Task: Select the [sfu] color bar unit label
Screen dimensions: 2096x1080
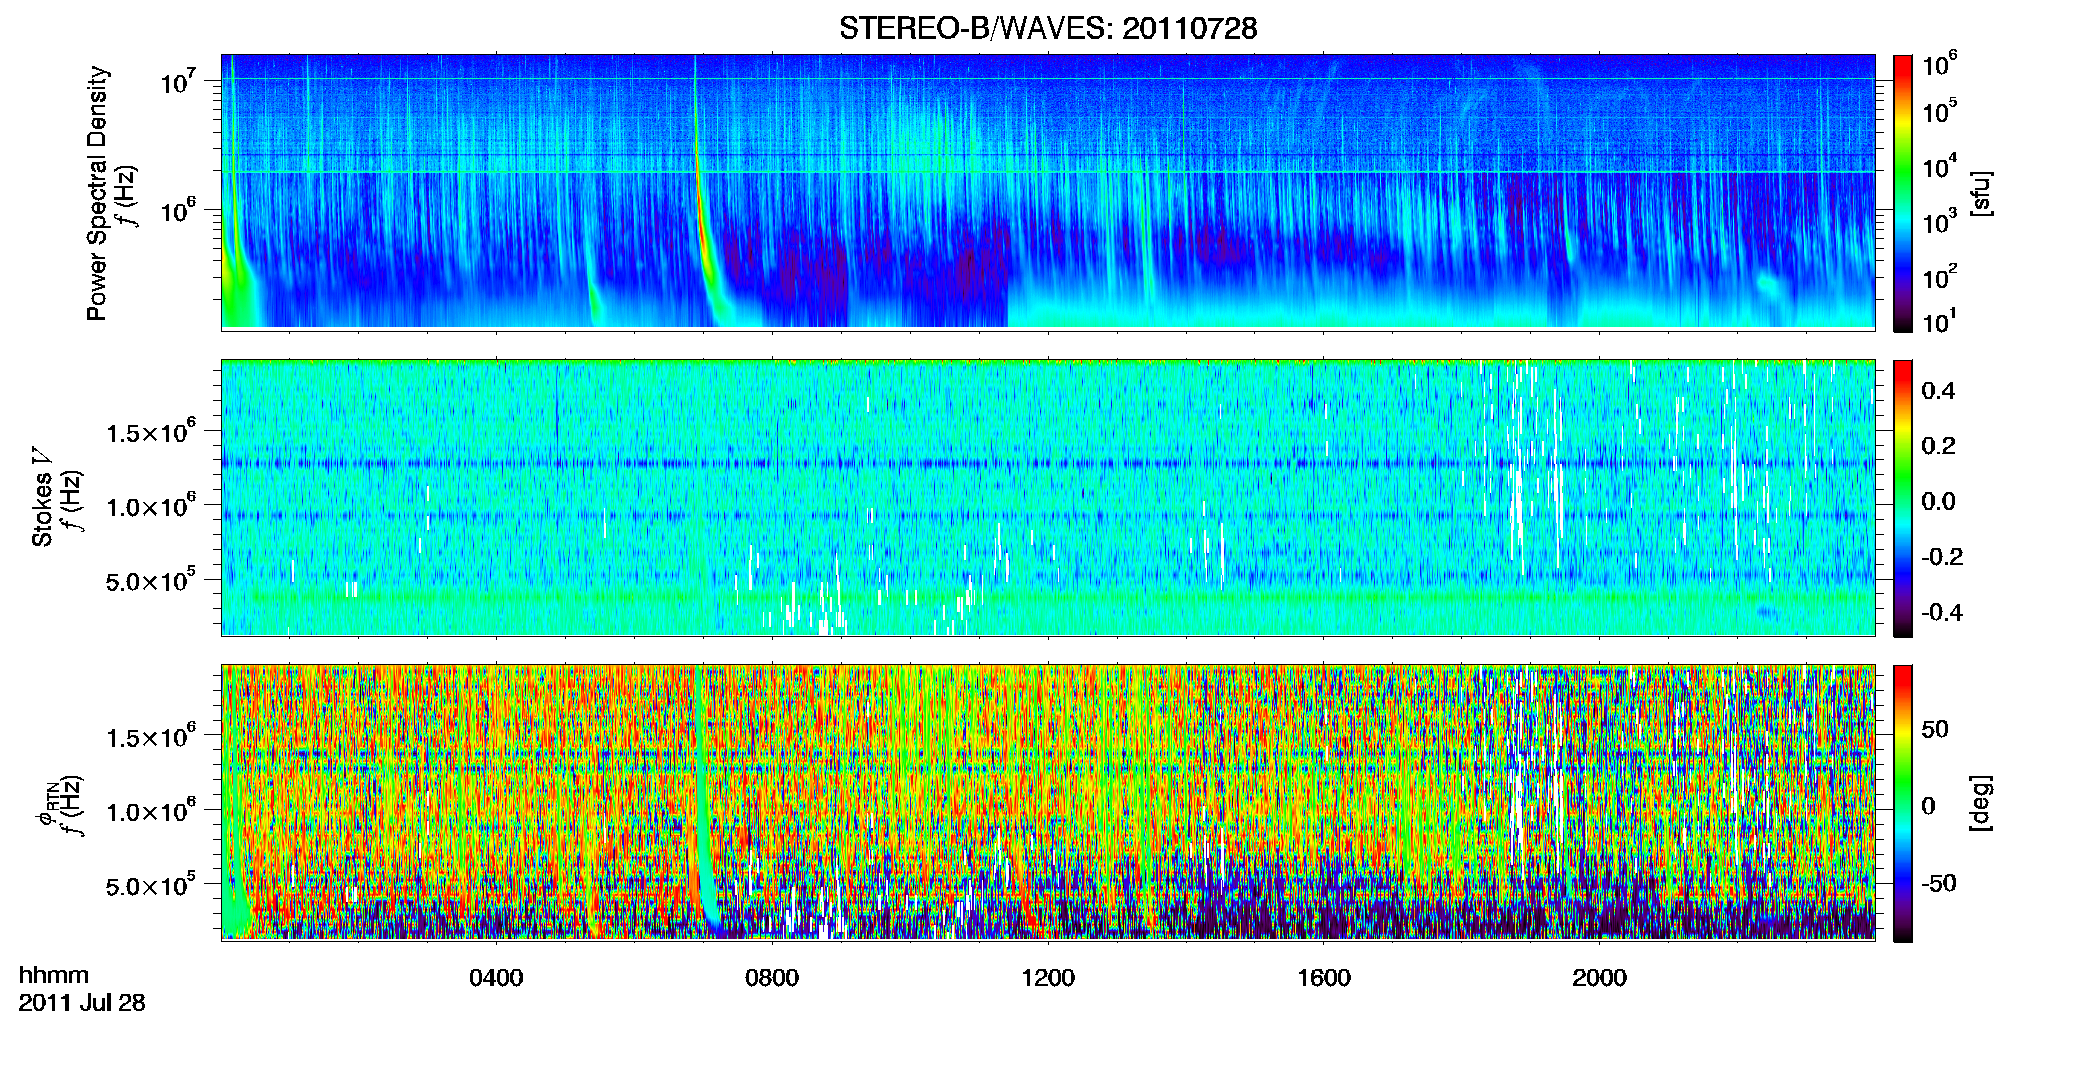Action: click(x=1980, y=193)
